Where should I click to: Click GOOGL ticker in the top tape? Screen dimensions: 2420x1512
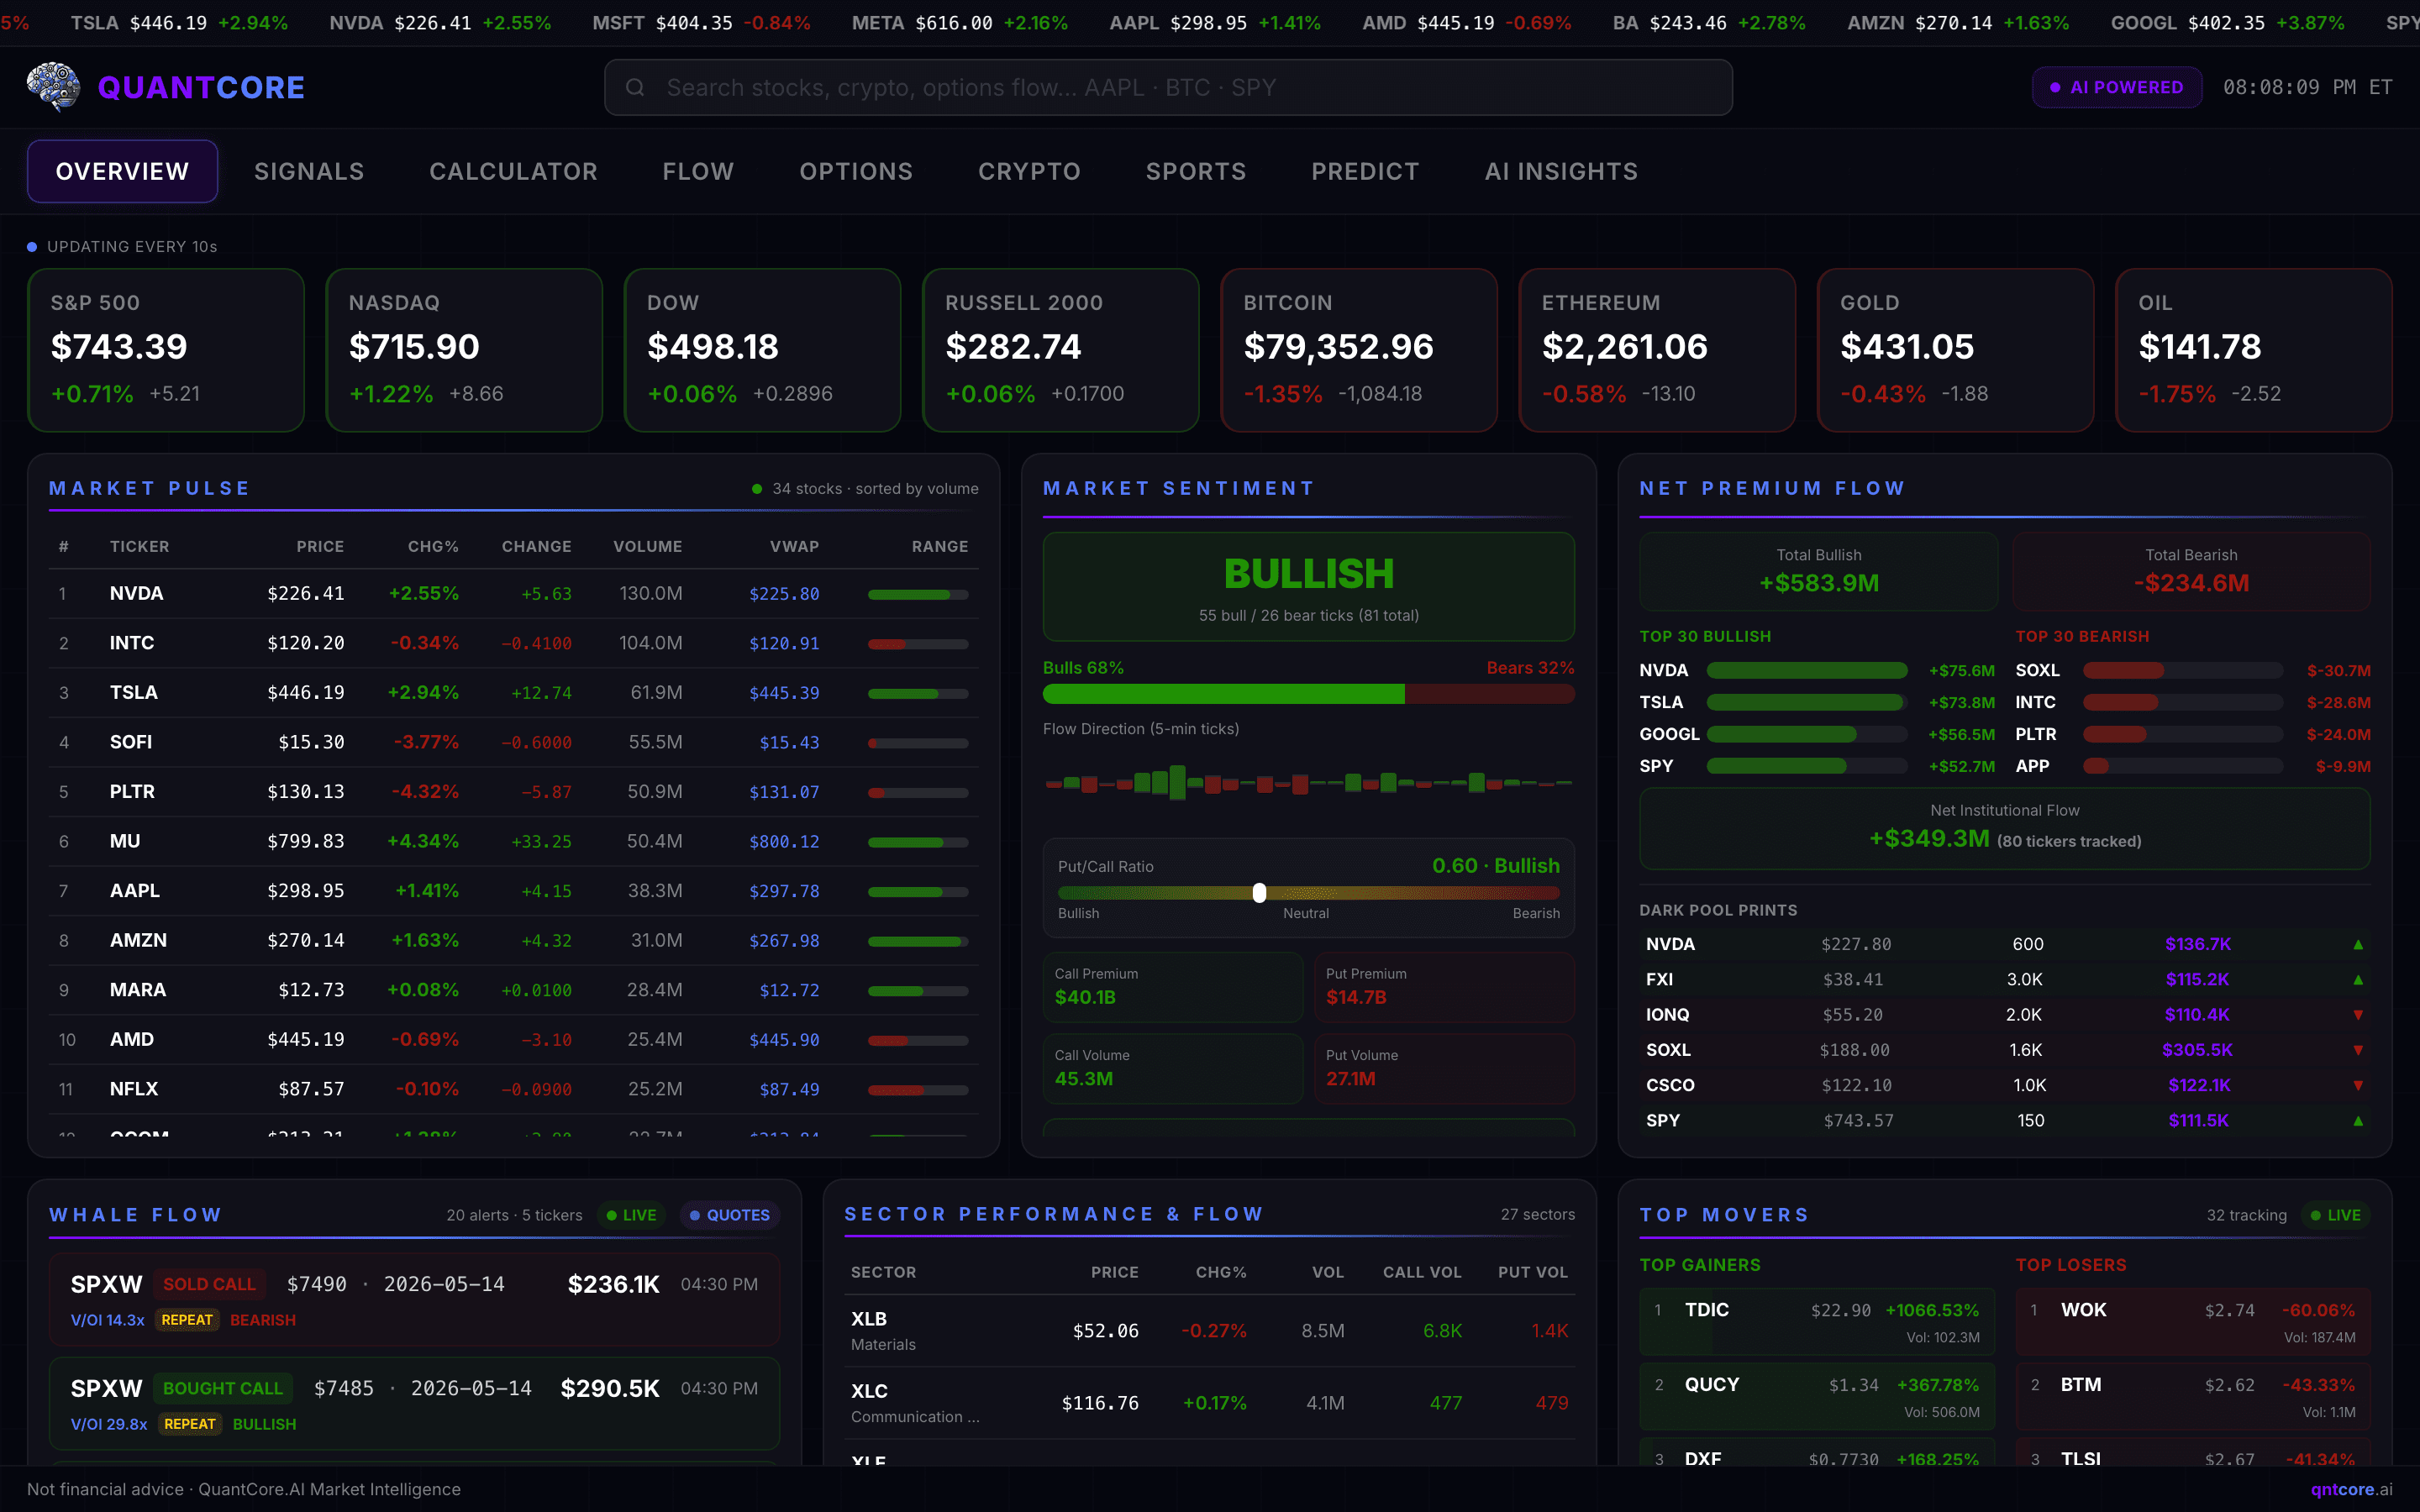point(2143,22)
